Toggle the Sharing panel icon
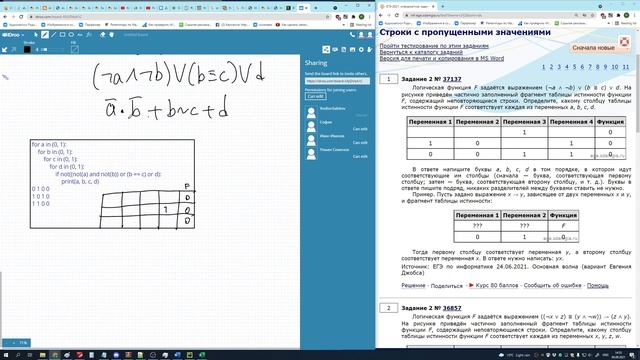 click(x=326, y=49)
